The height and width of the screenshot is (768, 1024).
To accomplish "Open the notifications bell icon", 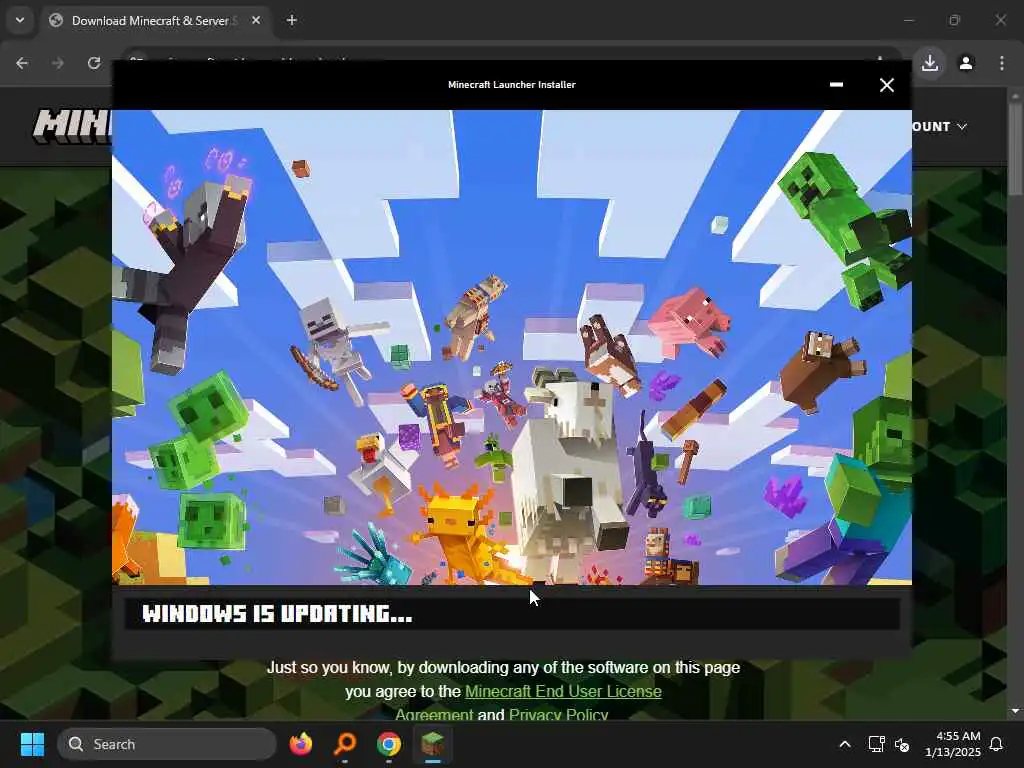I will pyautogui.click(x=996, y=744).
